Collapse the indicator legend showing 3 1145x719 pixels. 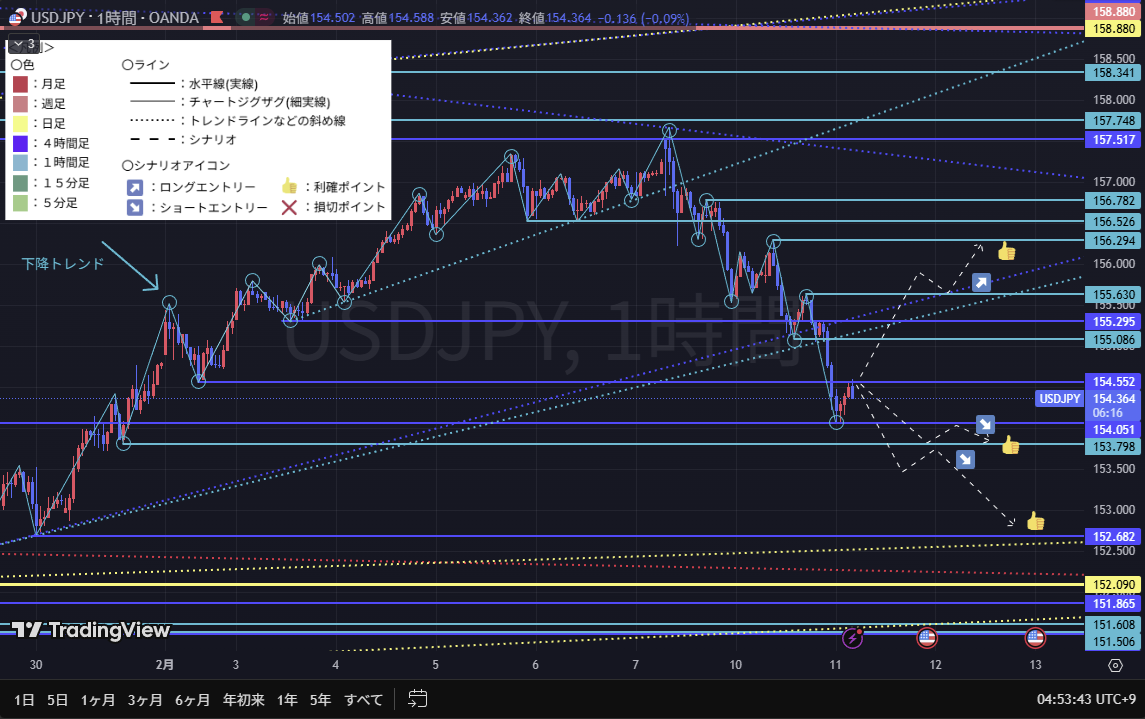point(24,45)
